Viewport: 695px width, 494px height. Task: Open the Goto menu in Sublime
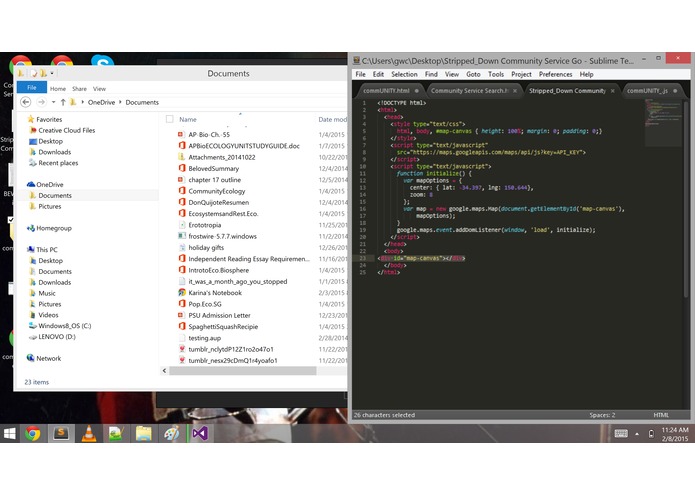coord(473,74)
